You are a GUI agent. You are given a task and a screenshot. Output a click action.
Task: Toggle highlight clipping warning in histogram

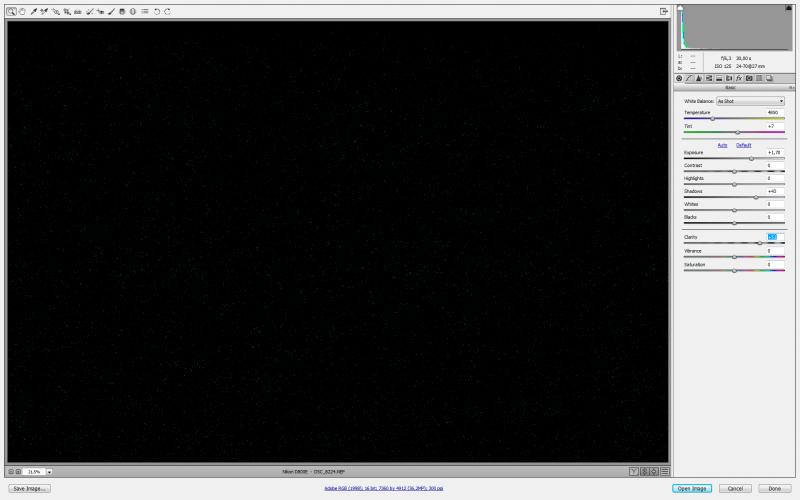(788, 8)
